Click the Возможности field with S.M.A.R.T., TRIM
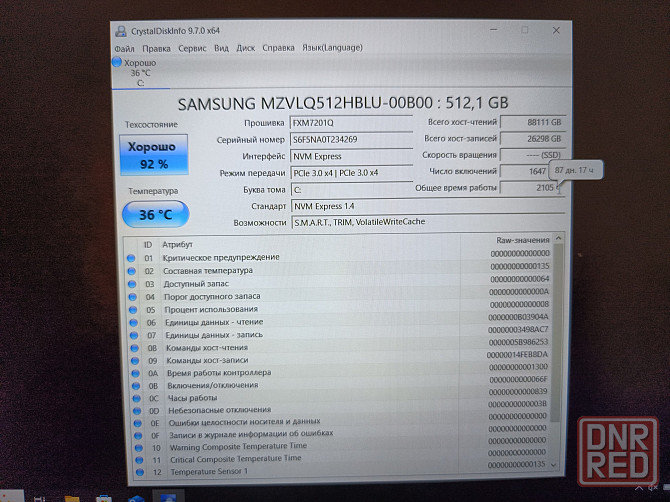670x502 pixels. point(428,222)
